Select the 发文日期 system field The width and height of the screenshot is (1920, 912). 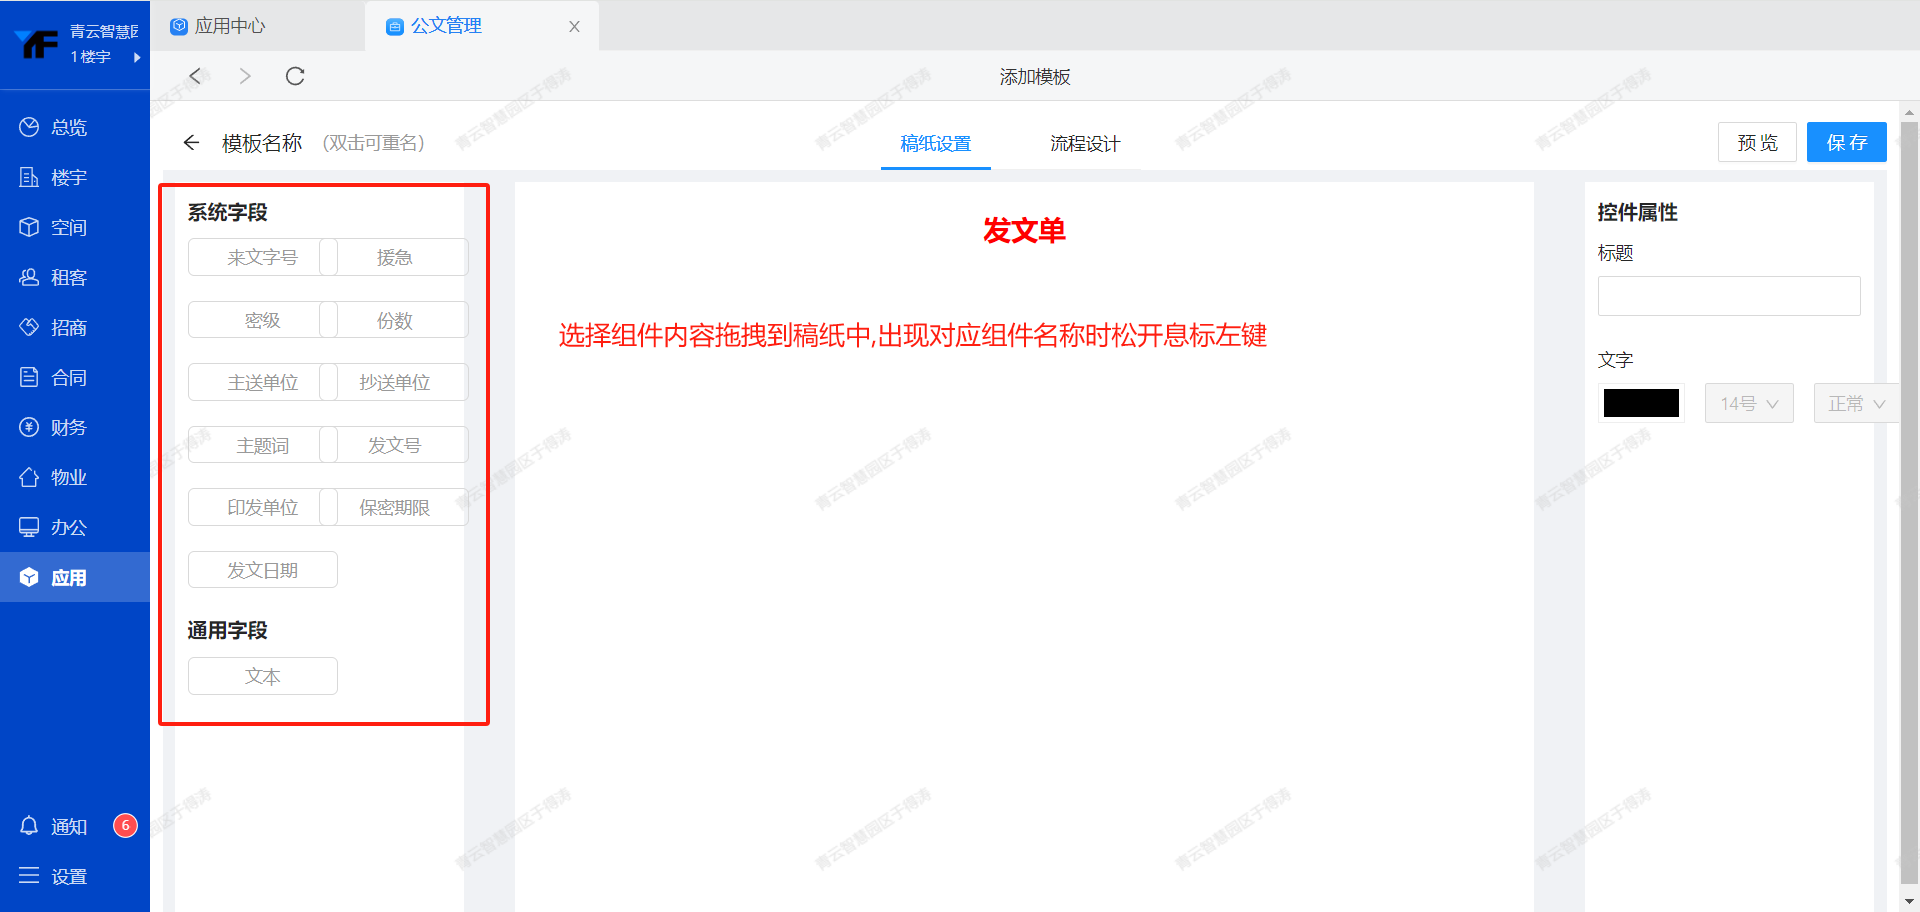(263, 570)
